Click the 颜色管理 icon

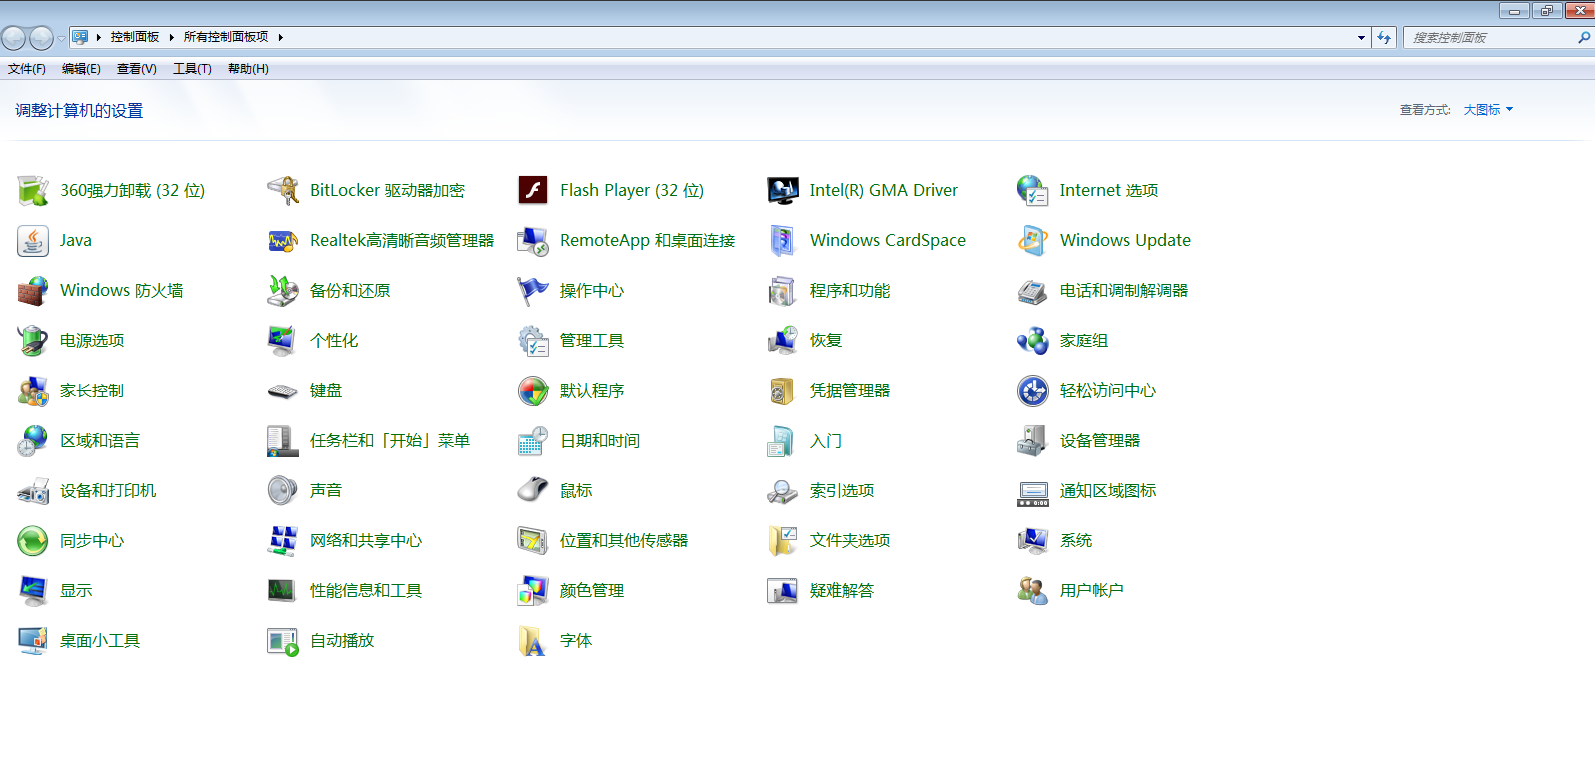tap(533, 590)
